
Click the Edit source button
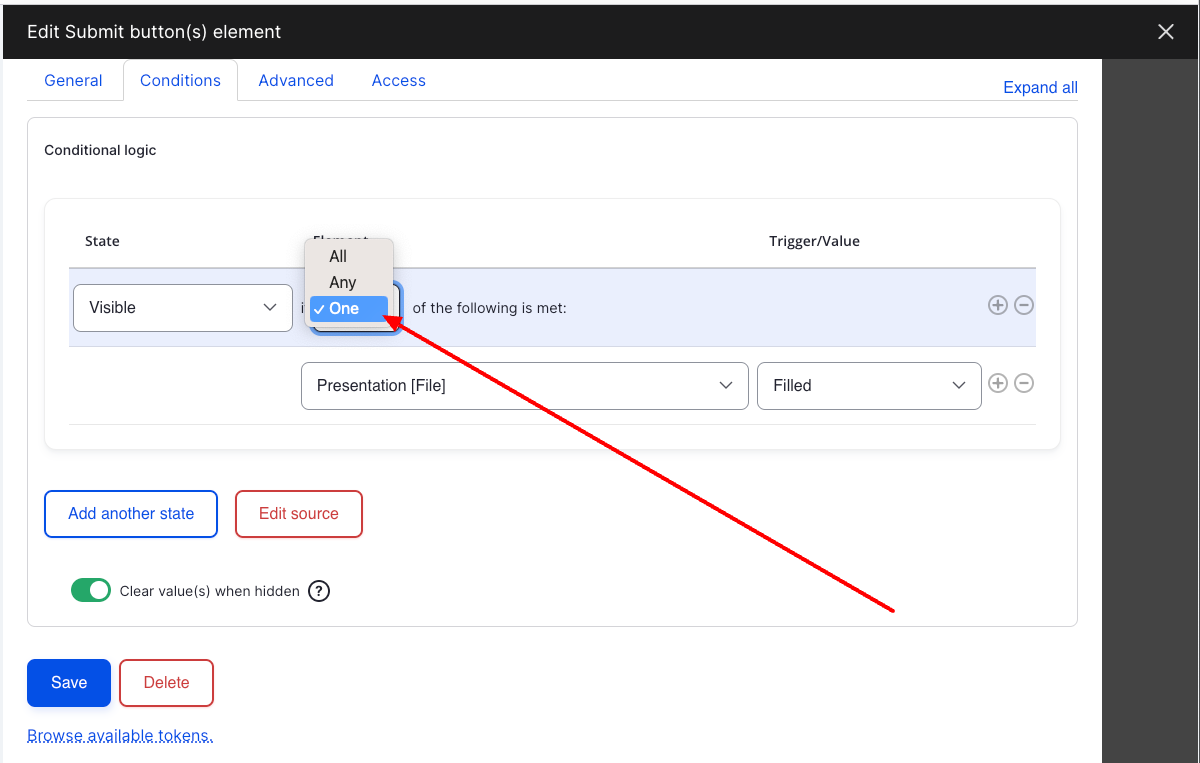click(299, 514)
